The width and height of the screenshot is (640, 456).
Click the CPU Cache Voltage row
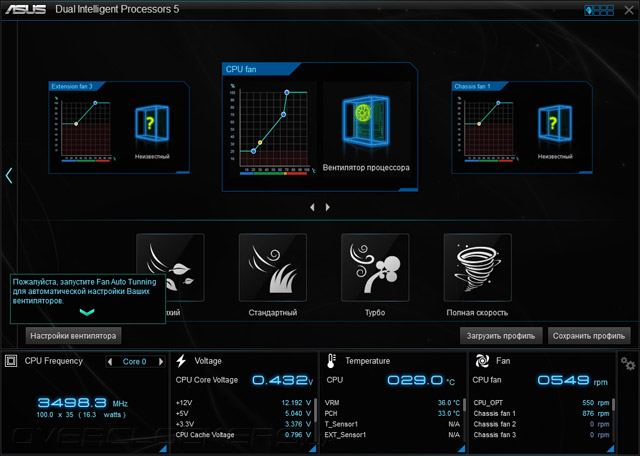(243, 435)
